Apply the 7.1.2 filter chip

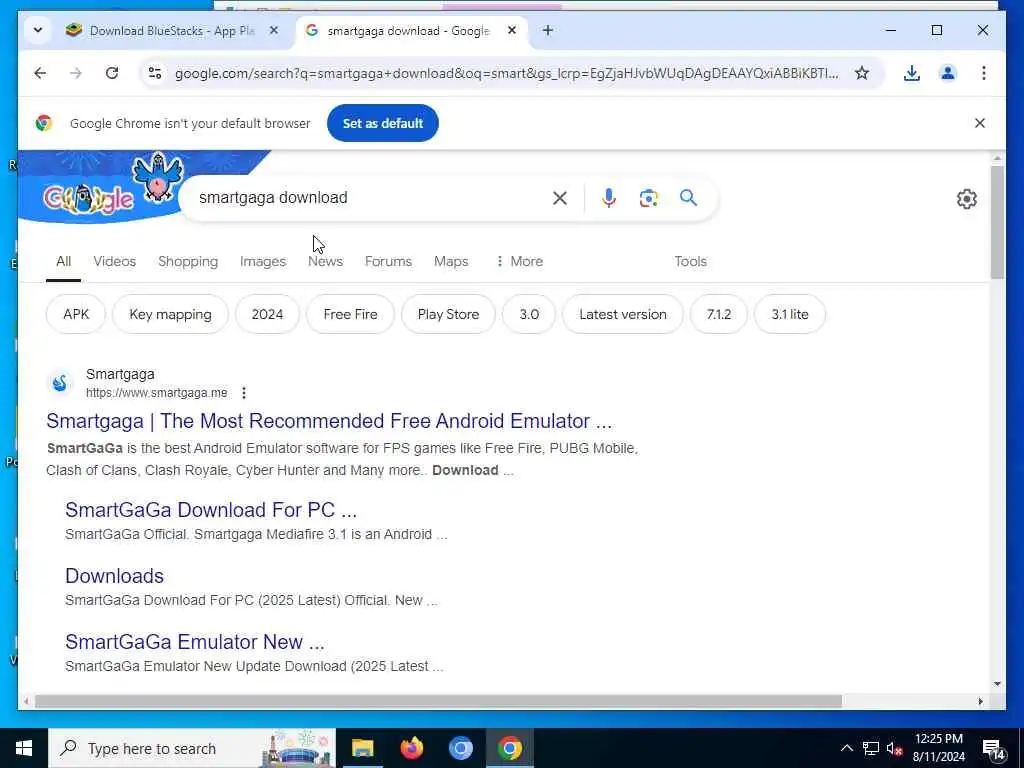tap(718, 314)
